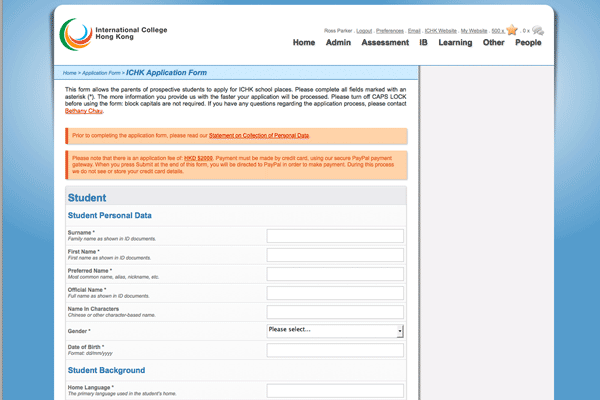Open the Admin menu
The height and width of the screenshot is (400, 600).
(338, 43)
